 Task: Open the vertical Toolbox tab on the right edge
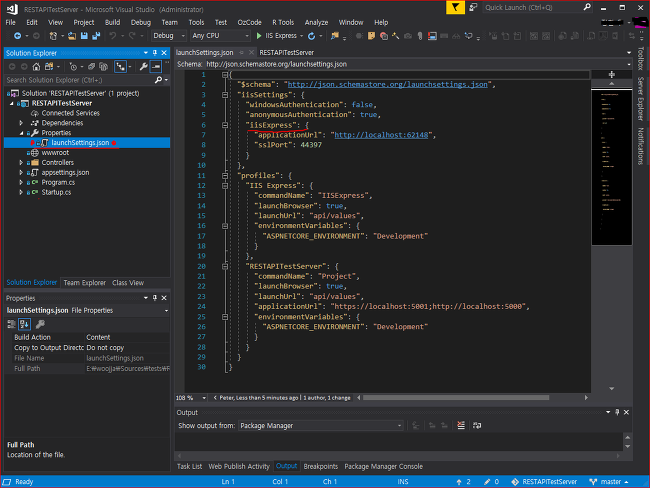tap(641, 58)
